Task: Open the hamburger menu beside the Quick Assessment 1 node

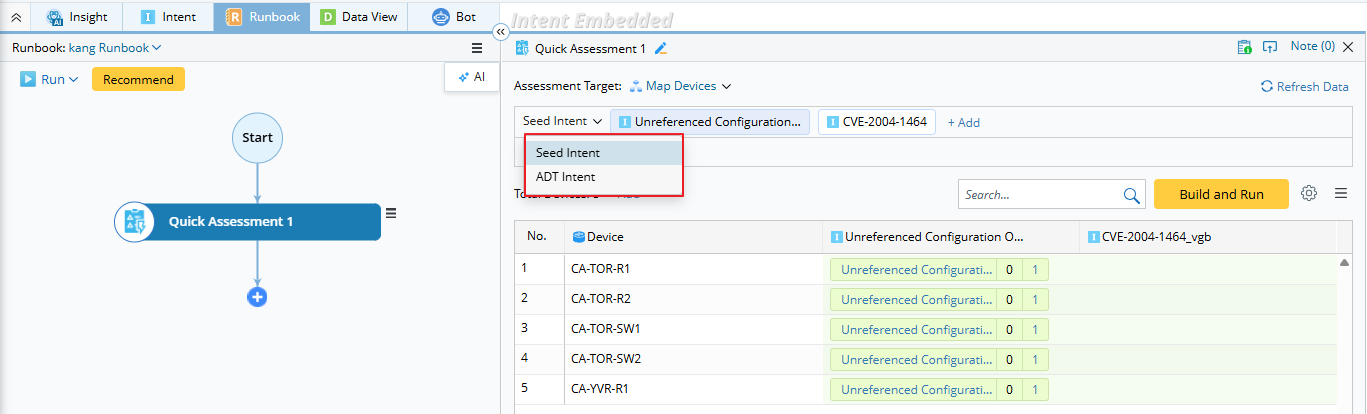Action: 391,212
